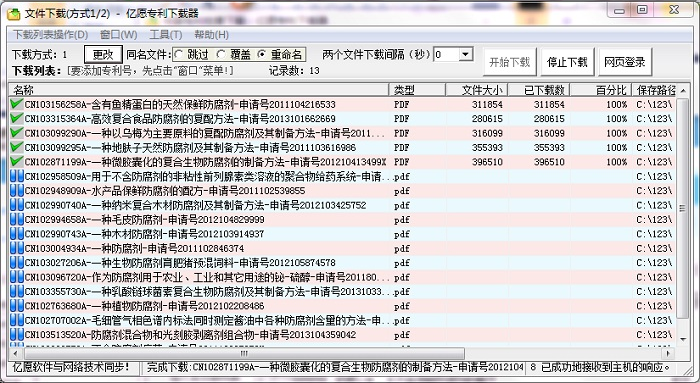Click the 类型 column header
The height and width of the screenshot is (383, 700).
[417, 90]
